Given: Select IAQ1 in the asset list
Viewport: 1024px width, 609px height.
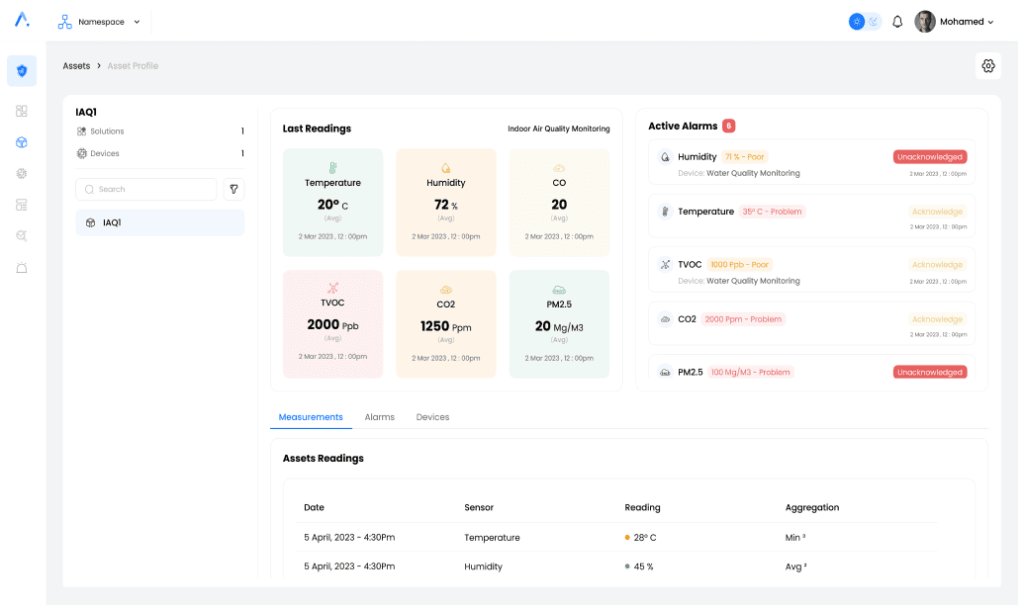Looking at the screenshot, I should [x=159, y=223].
